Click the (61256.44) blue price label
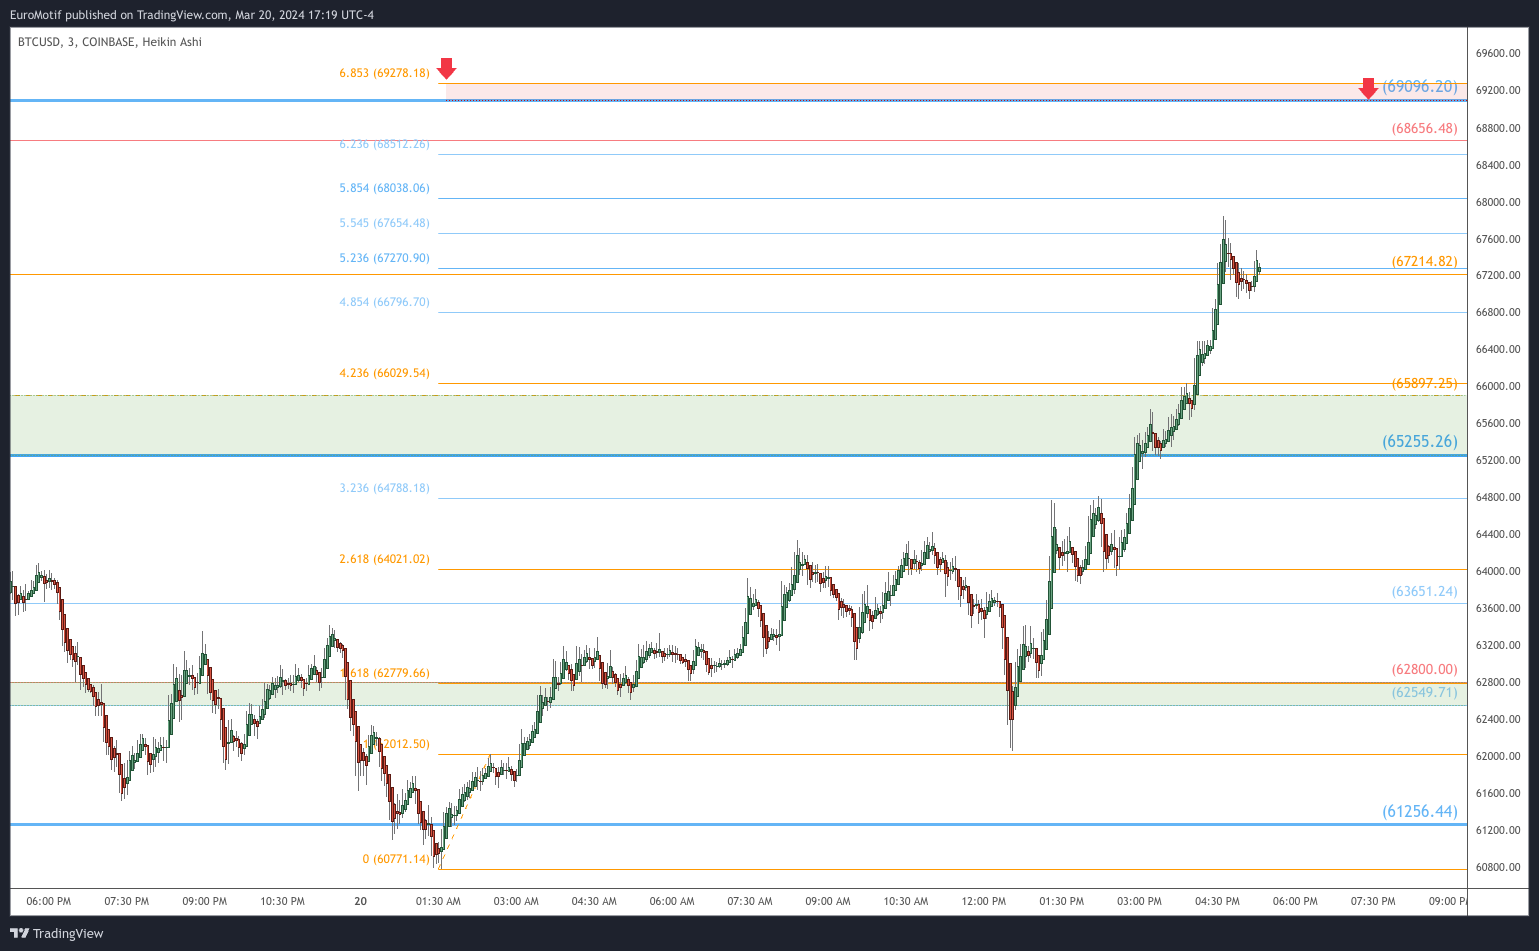Image resolution: width=1539 pixels, height=951 pixels. [1420, 811]
